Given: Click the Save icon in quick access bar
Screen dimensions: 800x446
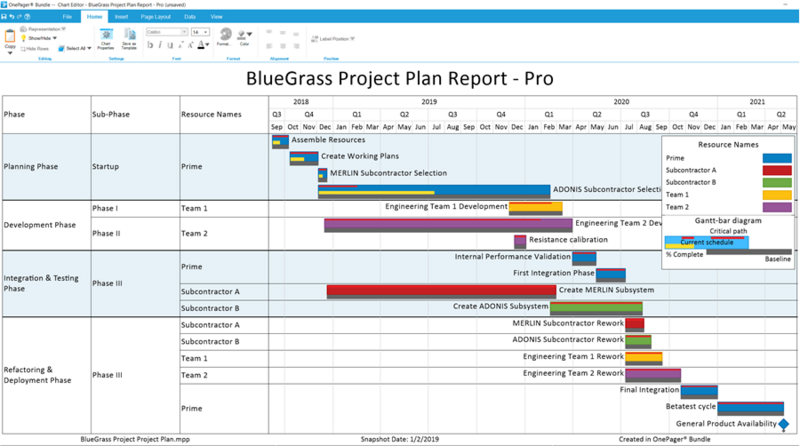Looking at the screenshot, I should pos(4,16).
